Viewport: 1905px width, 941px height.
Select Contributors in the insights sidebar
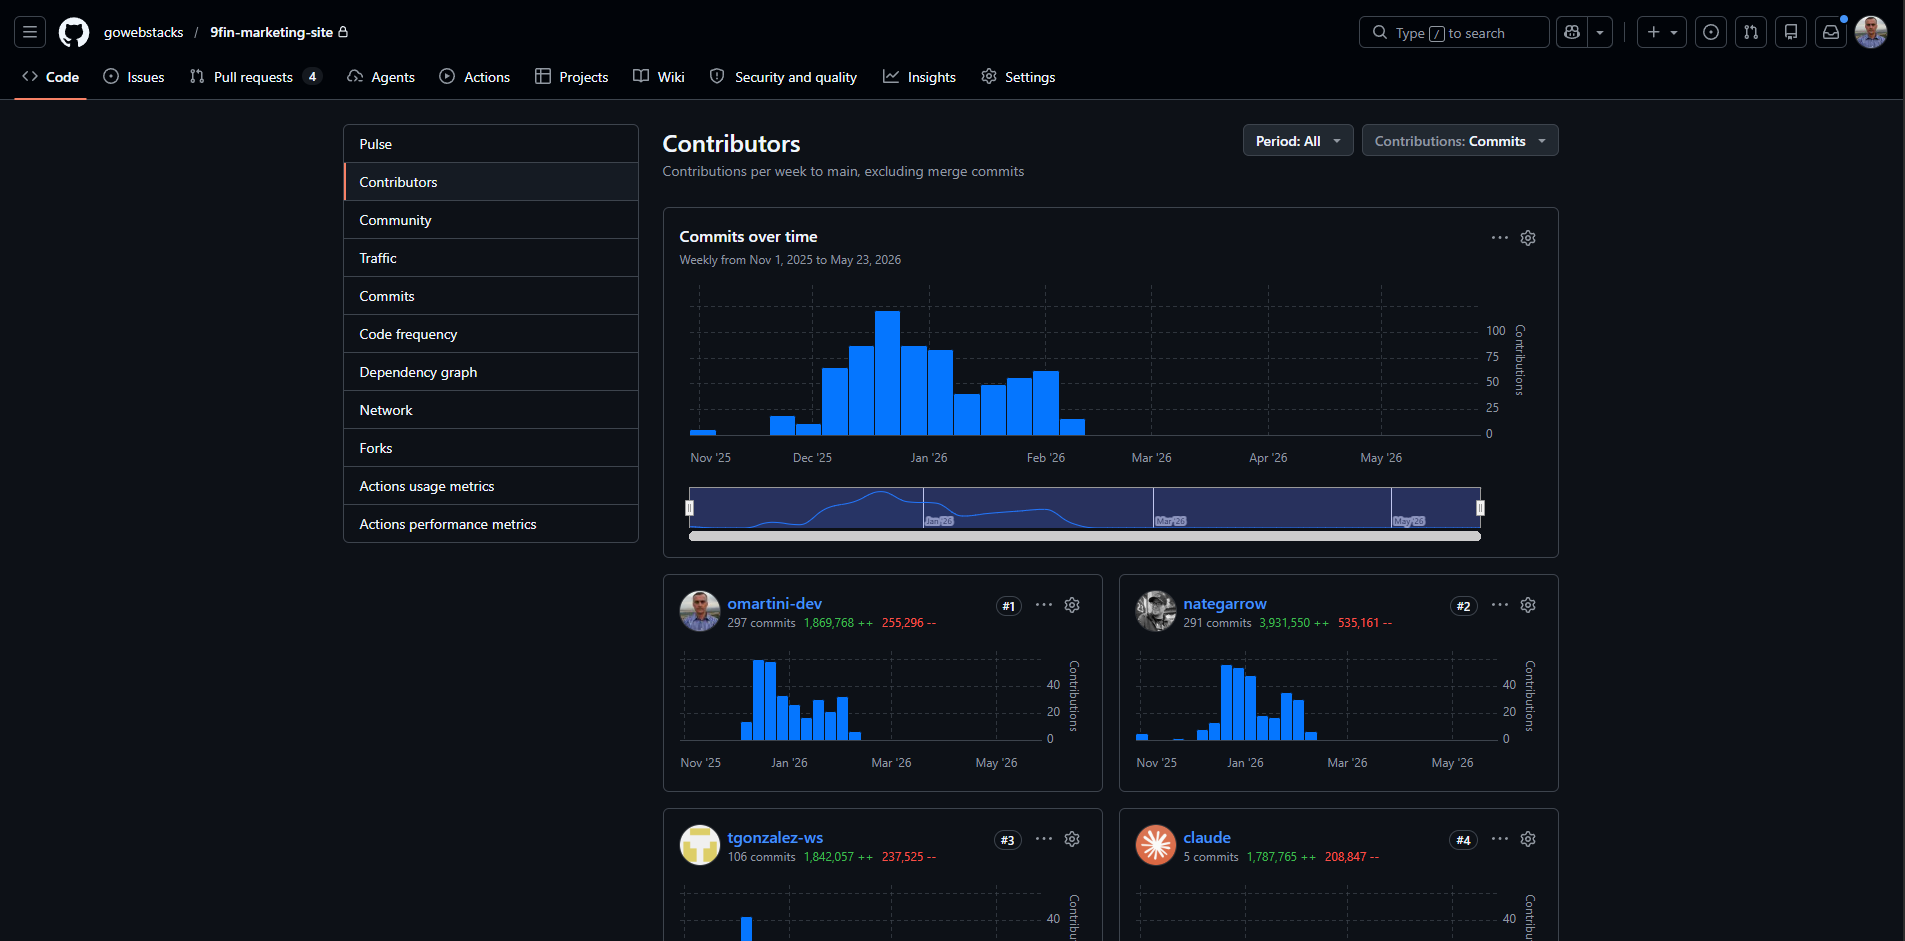[491, 182]
